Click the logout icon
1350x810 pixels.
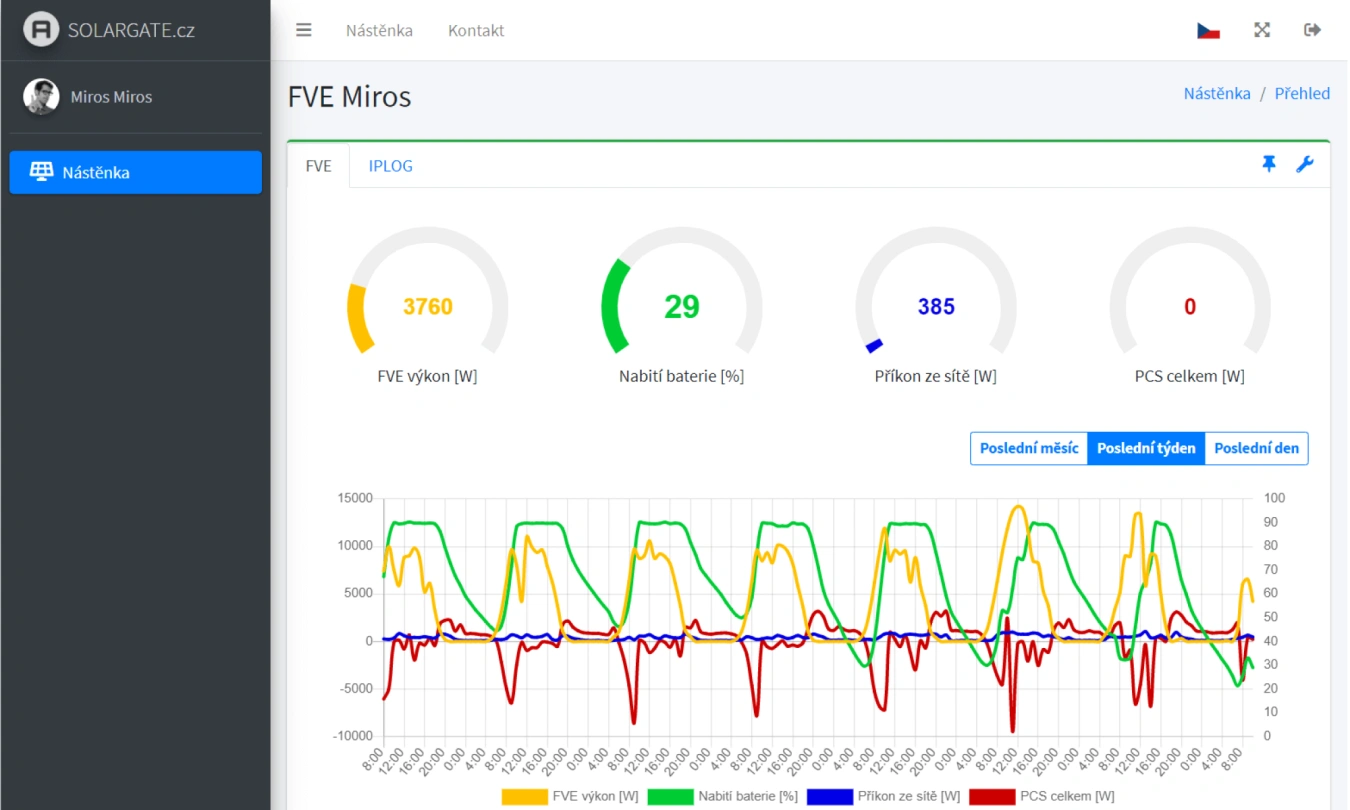coord(1313,30)
